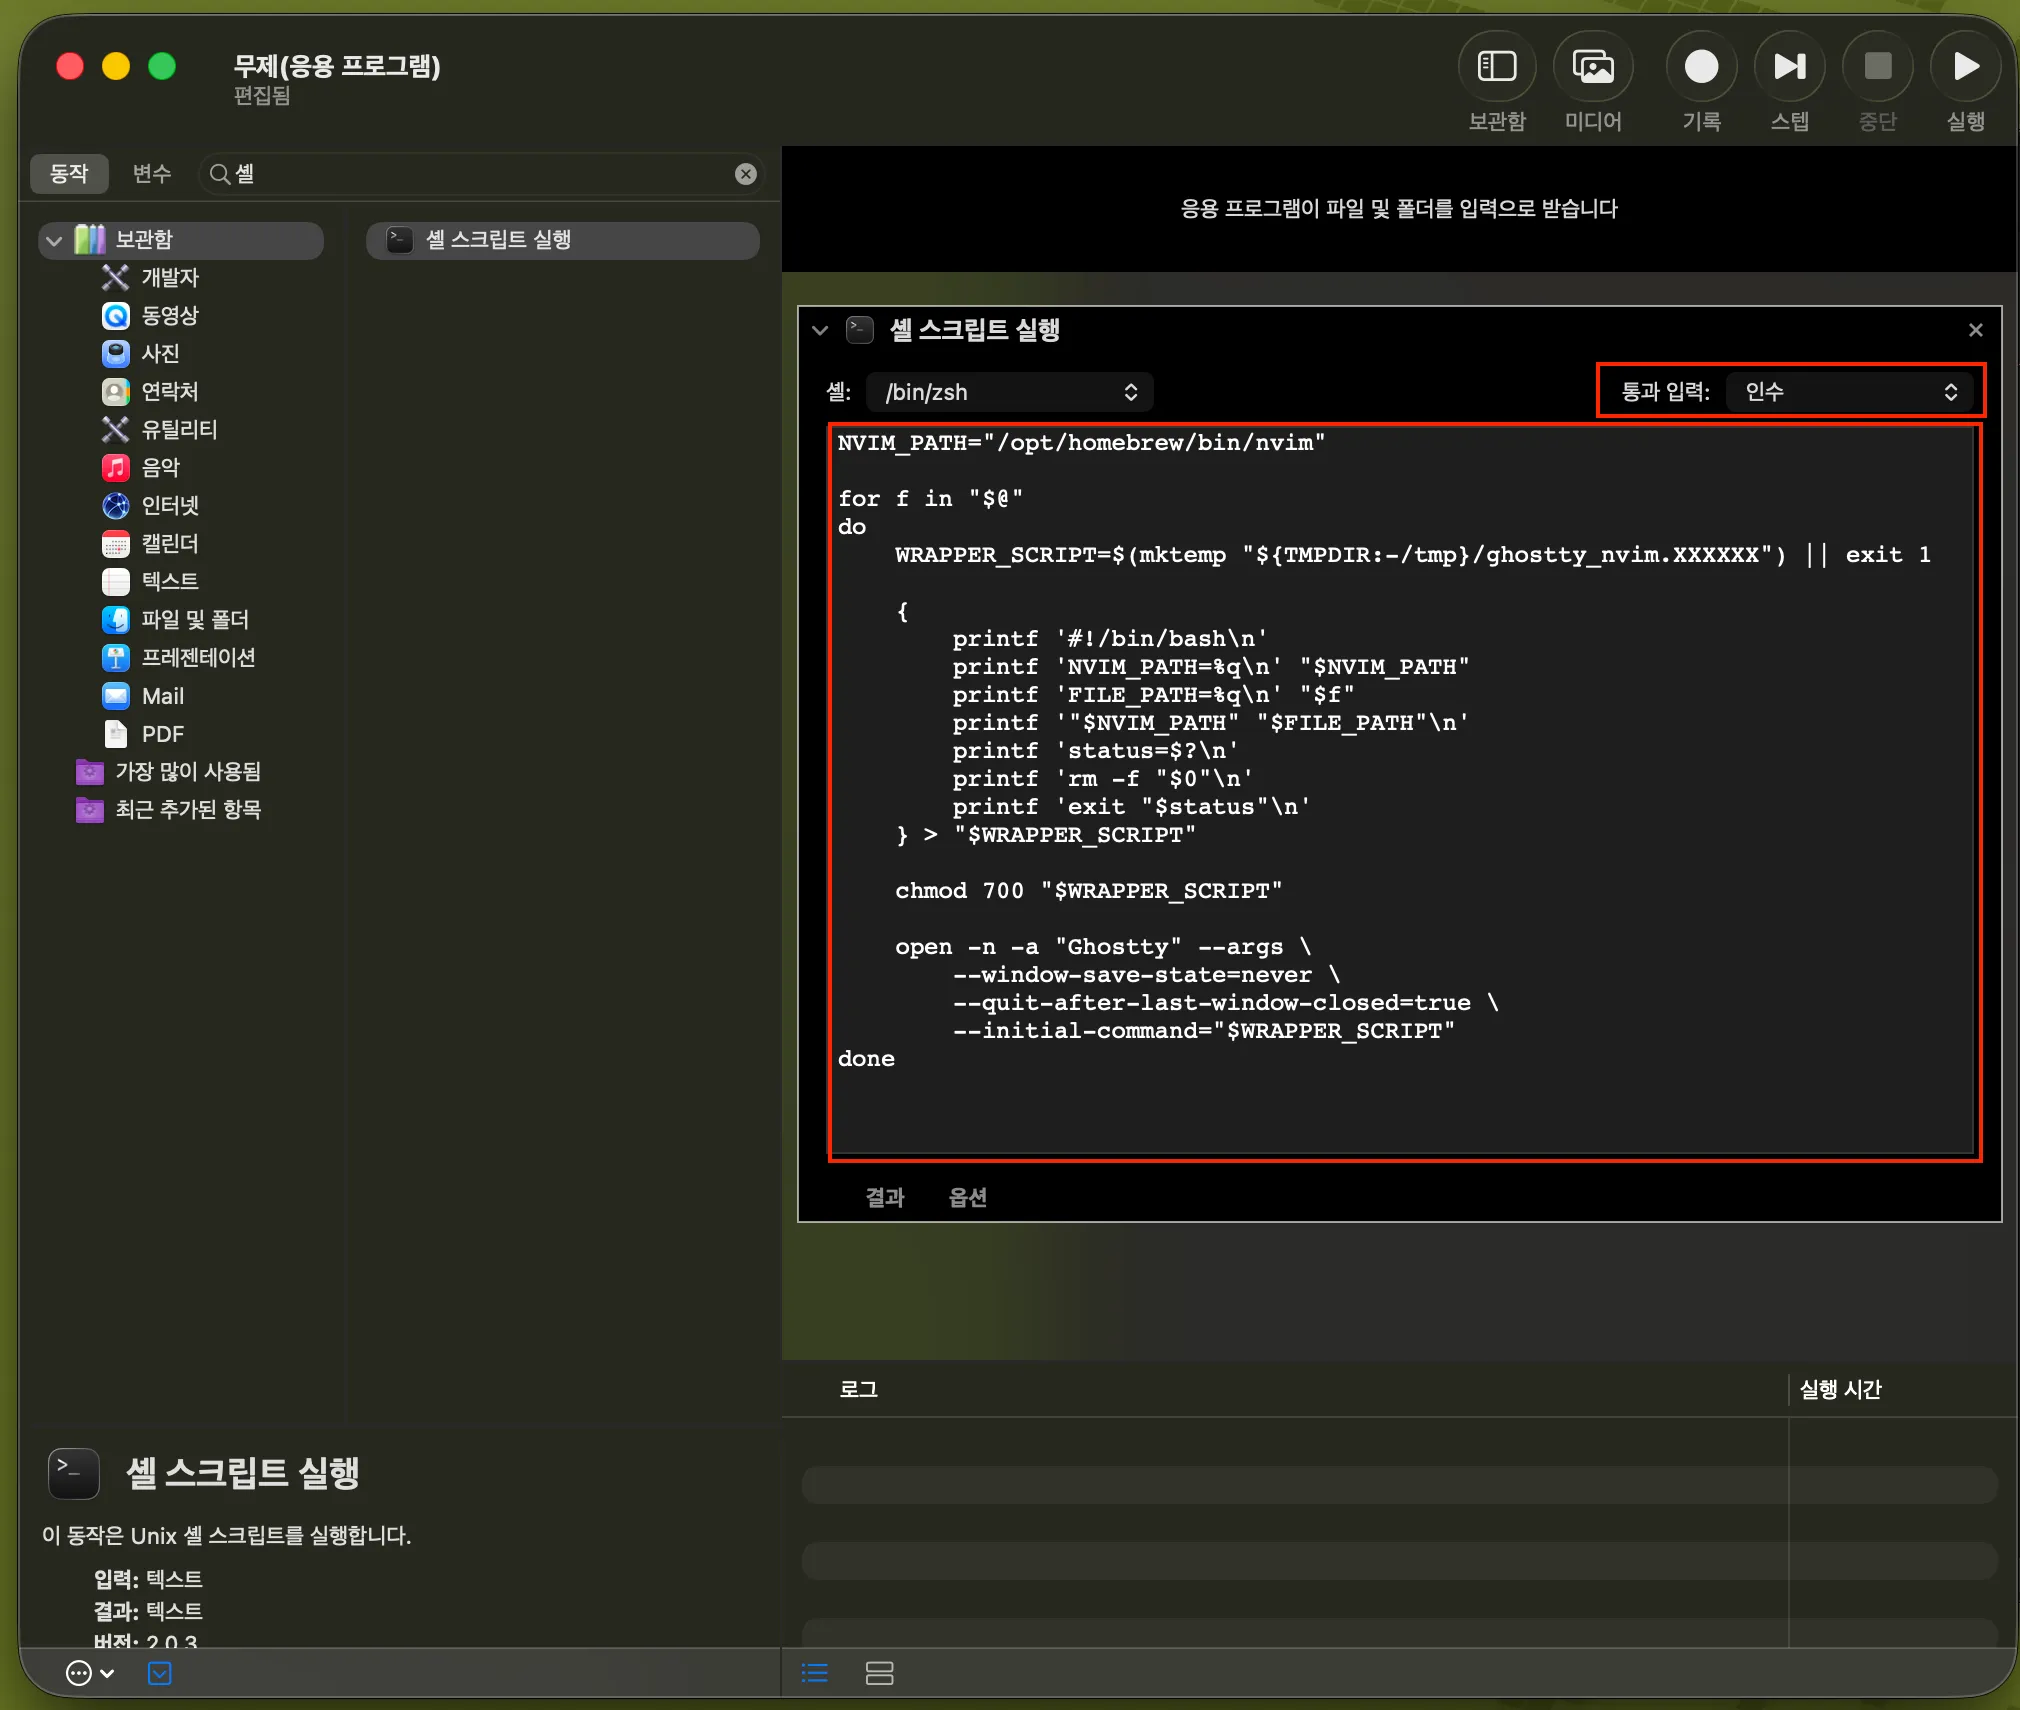Select the 캘린더 category
The width and height of the screenshot is (2020, 1710).
click(x=150, y=543)
